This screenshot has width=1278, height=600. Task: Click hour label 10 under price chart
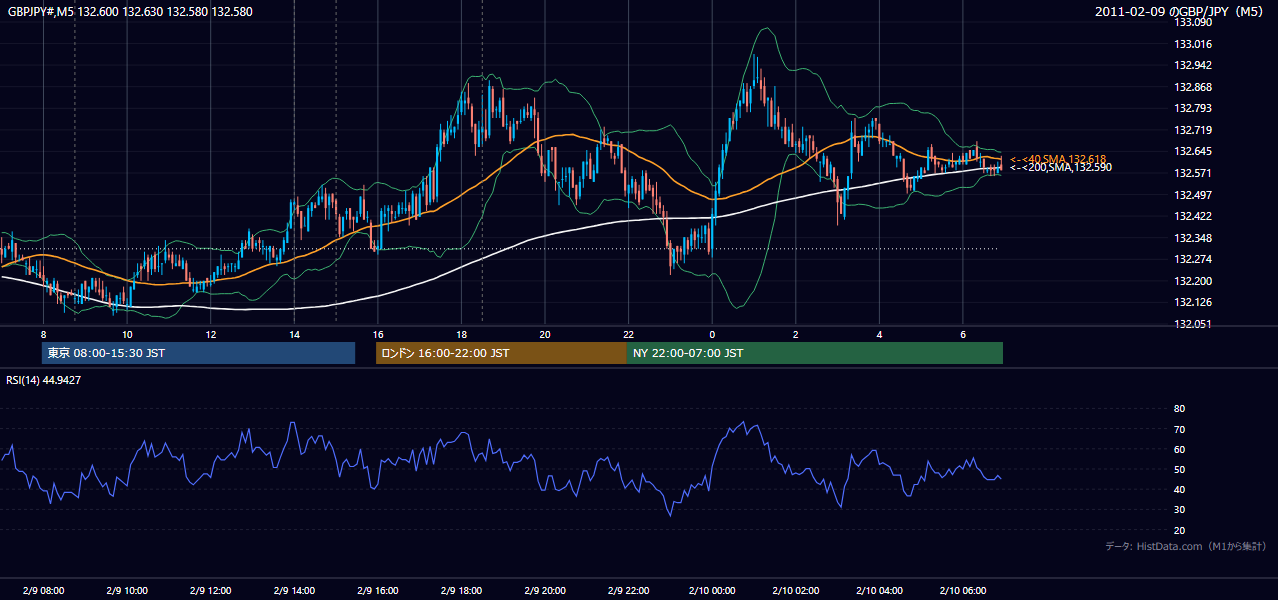click(x=127, y=334)
